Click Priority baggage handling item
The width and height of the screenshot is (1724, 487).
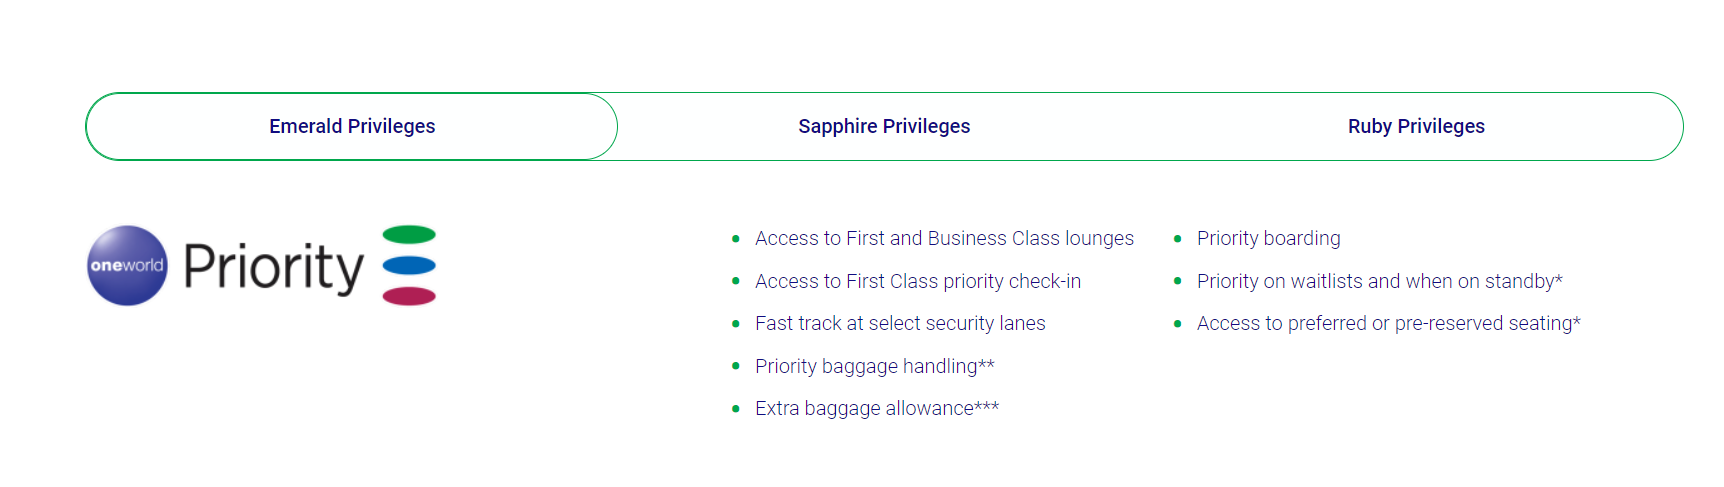tap(875, 366)
